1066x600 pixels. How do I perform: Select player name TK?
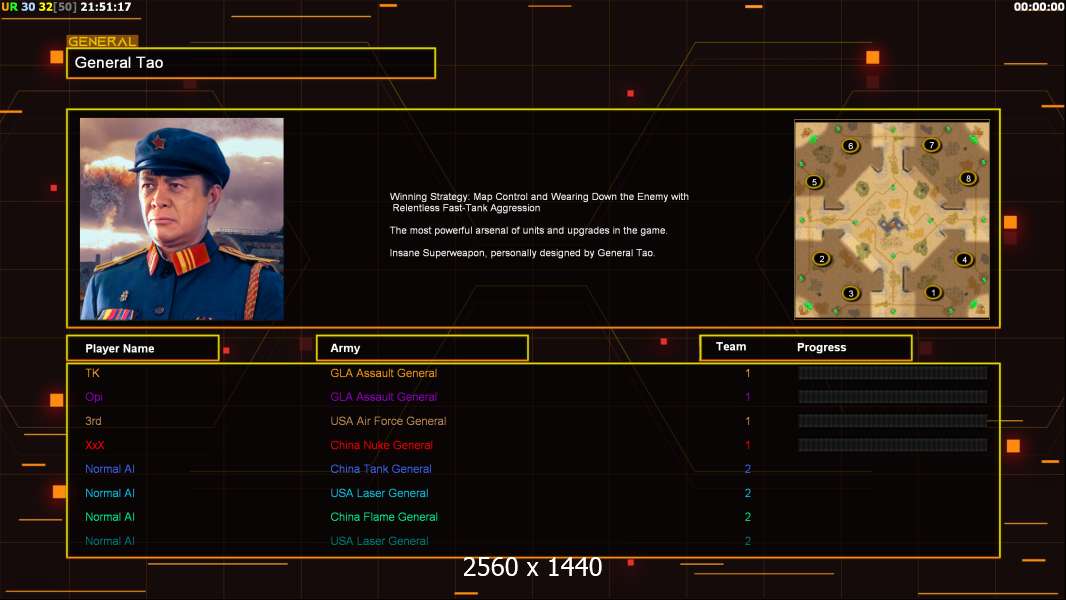click(x=92, y=373)
